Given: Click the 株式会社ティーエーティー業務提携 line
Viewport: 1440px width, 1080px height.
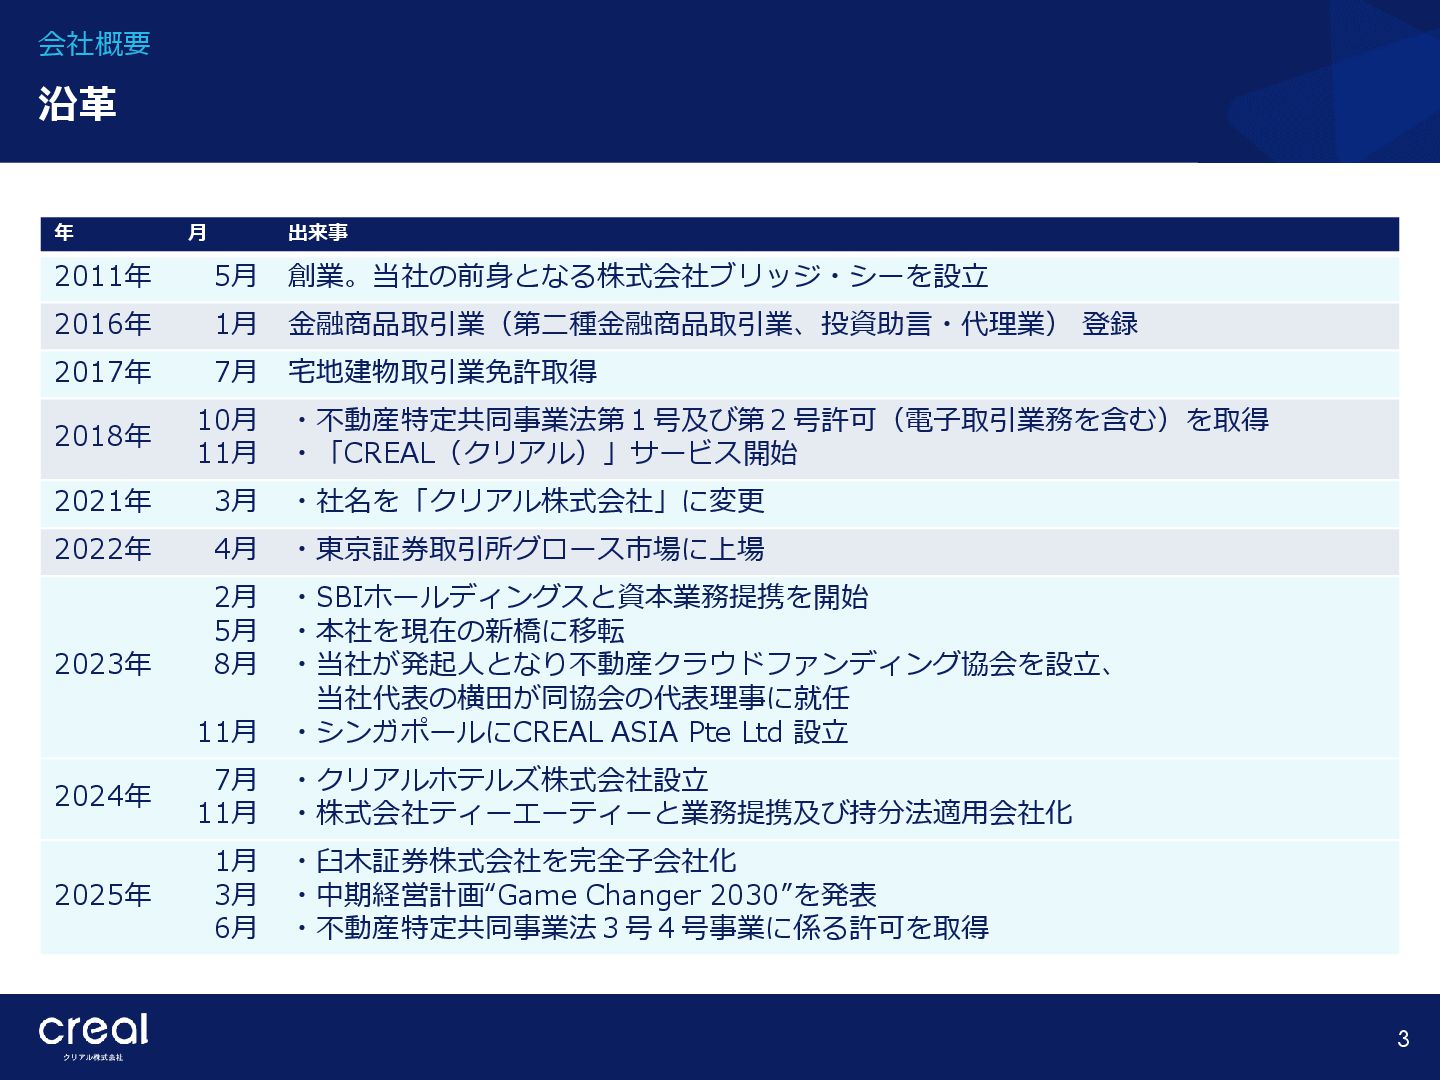Looking at the screenshot, I should click(x=683, y=813).
